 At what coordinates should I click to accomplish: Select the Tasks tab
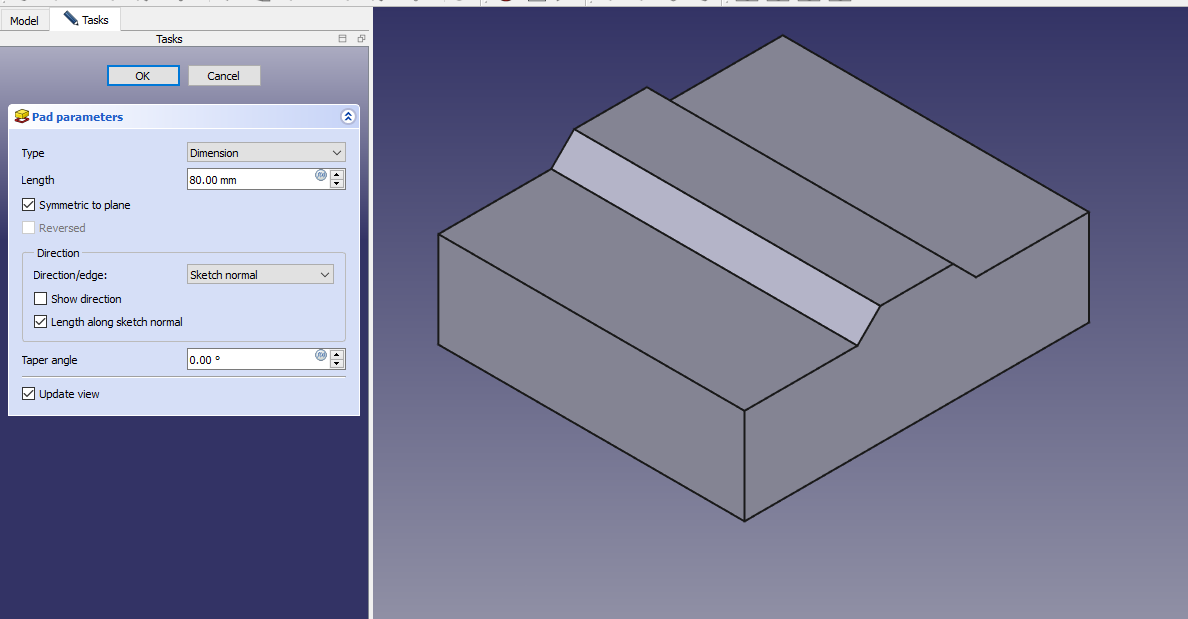[x=86, y=20]
